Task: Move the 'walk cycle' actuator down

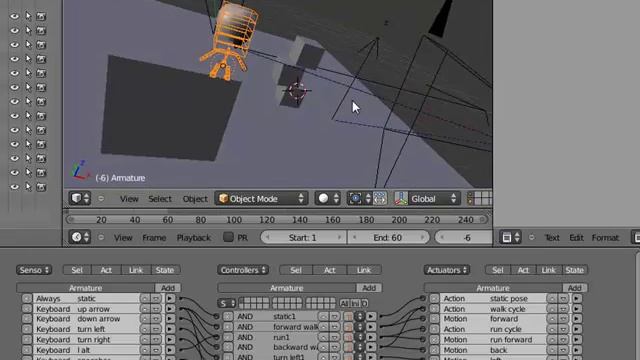Action: pos(563,309)
